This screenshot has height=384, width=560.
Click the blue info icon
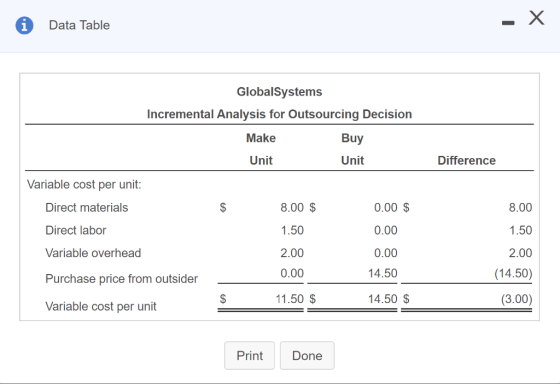click(24, 25)
